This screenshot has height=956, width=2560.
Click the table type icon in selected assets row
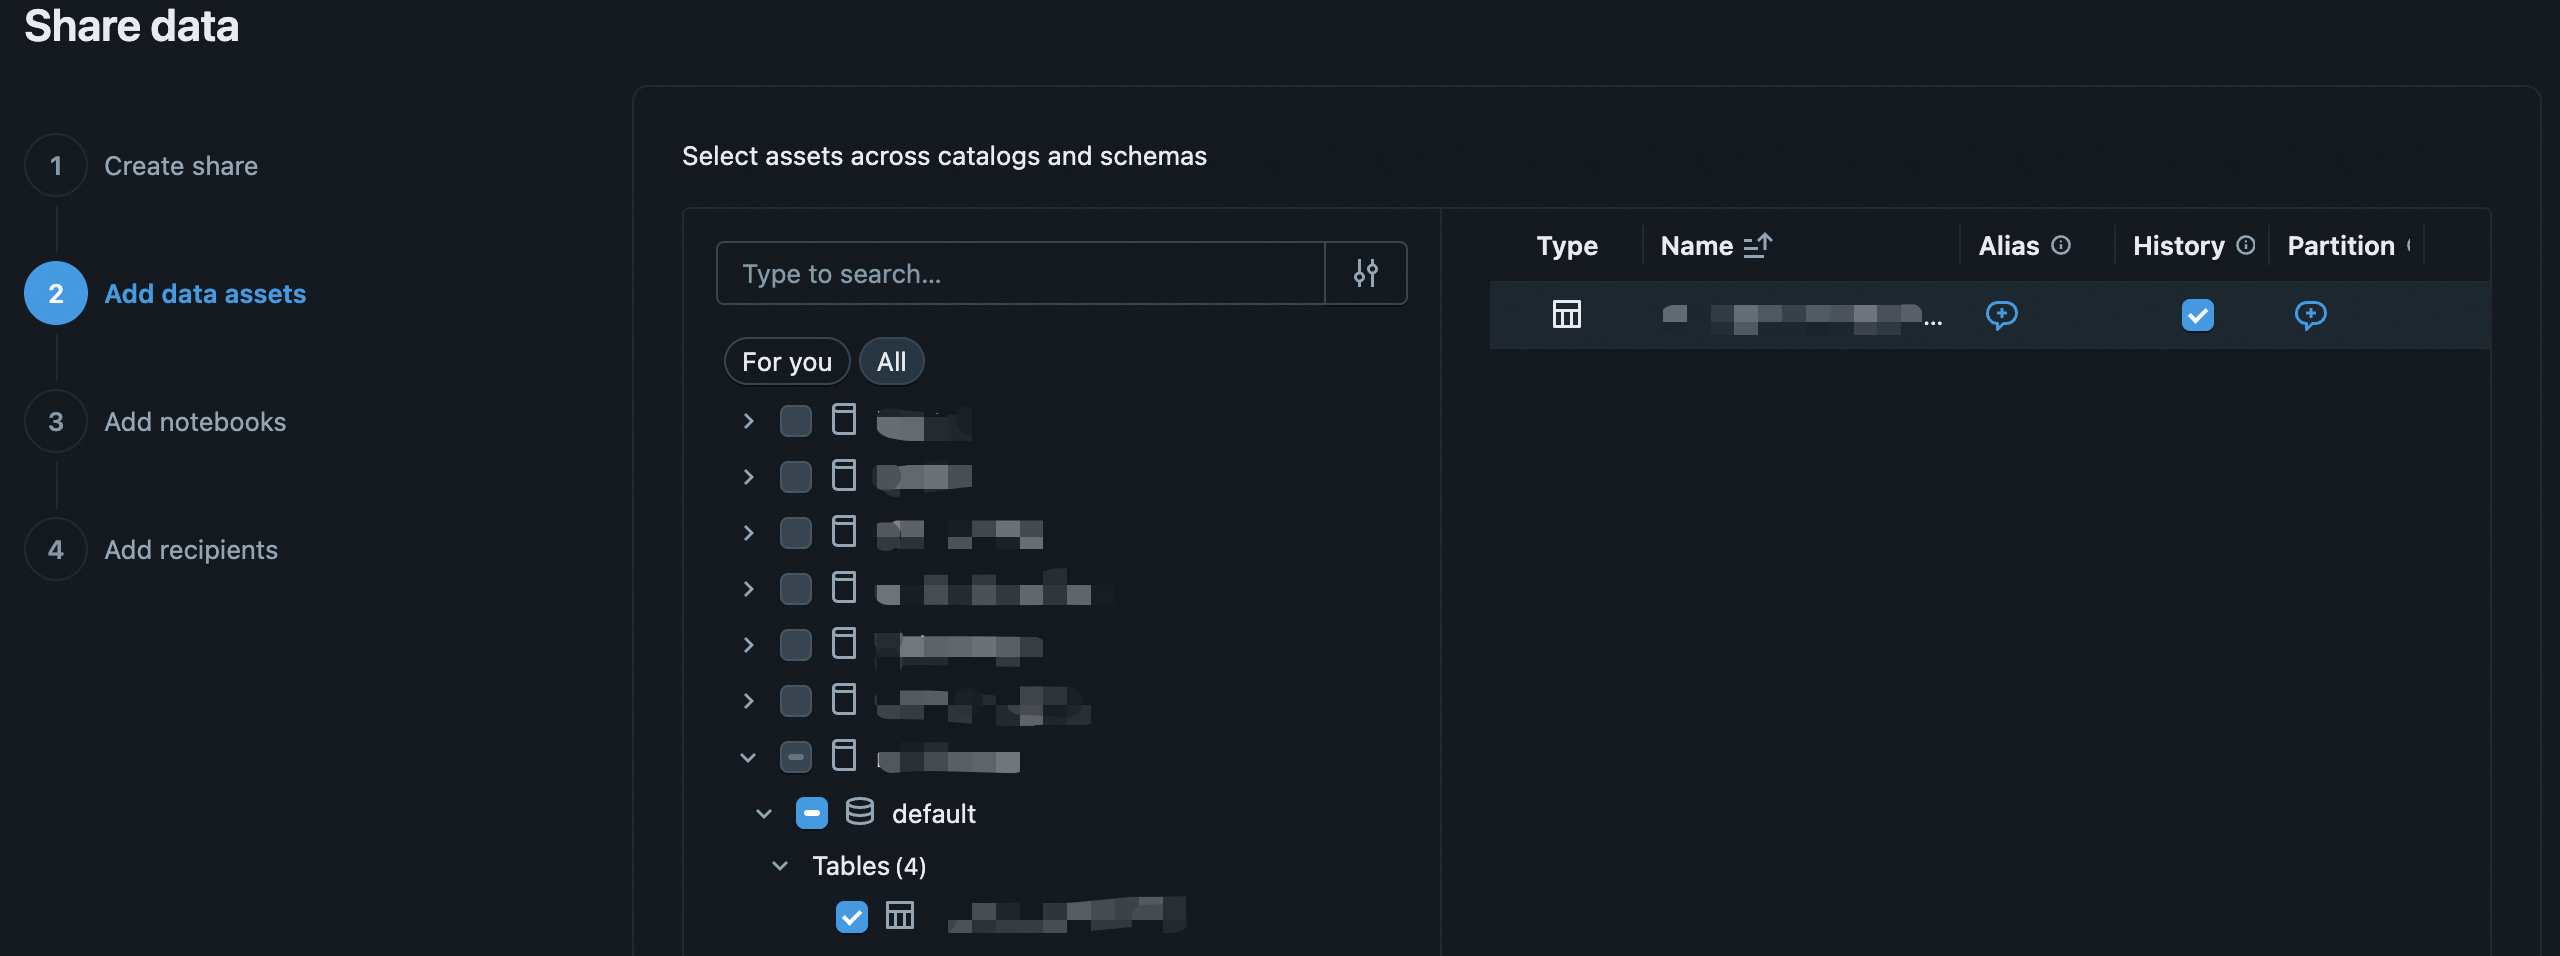click(x=1567, y=315)
